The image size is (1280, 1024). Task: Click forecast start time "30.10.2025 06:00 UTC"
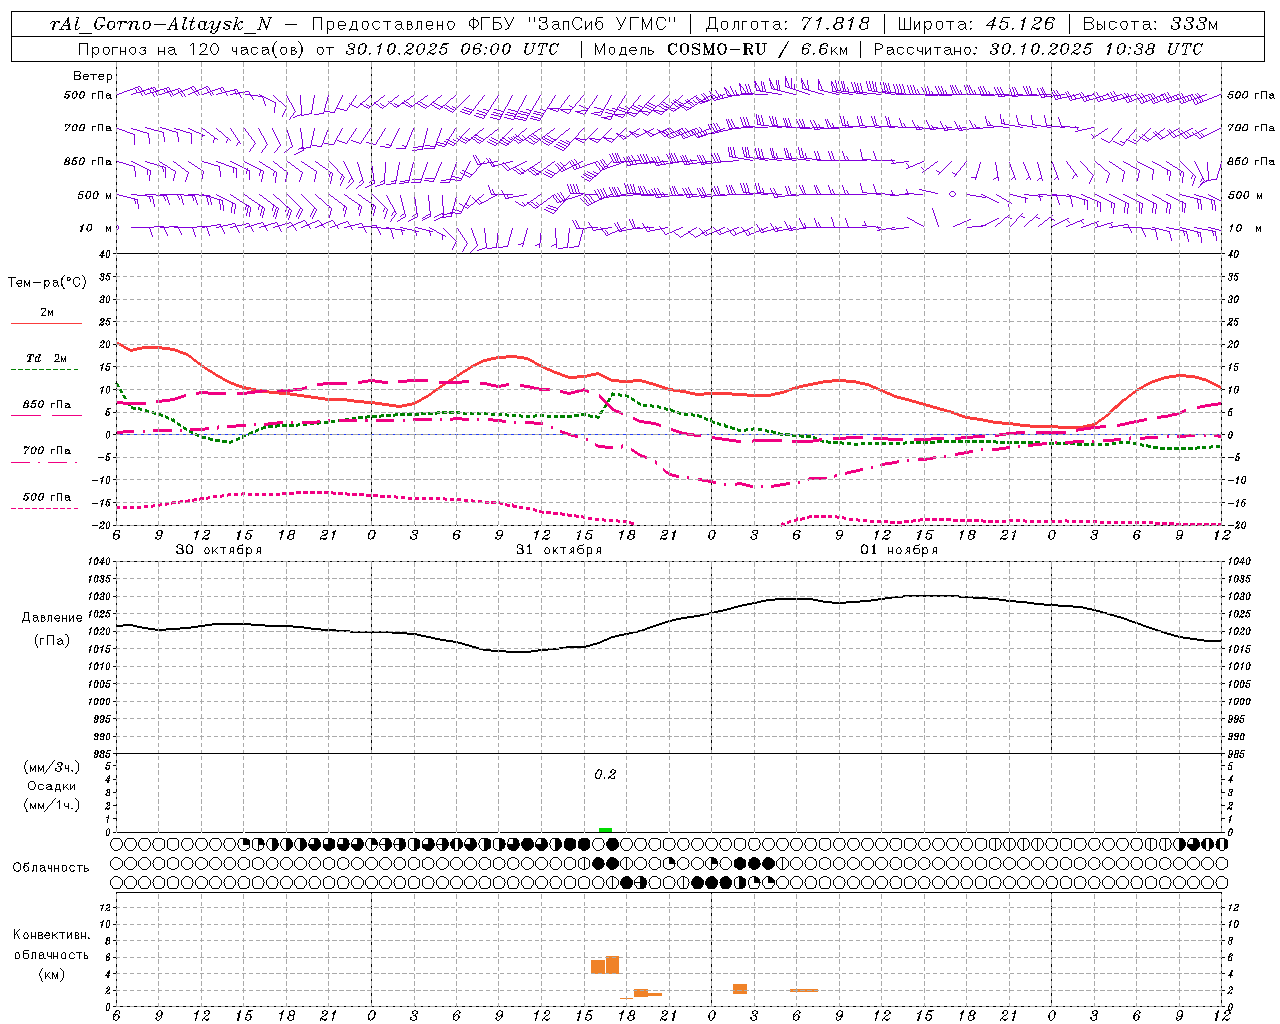coord(453,49)
